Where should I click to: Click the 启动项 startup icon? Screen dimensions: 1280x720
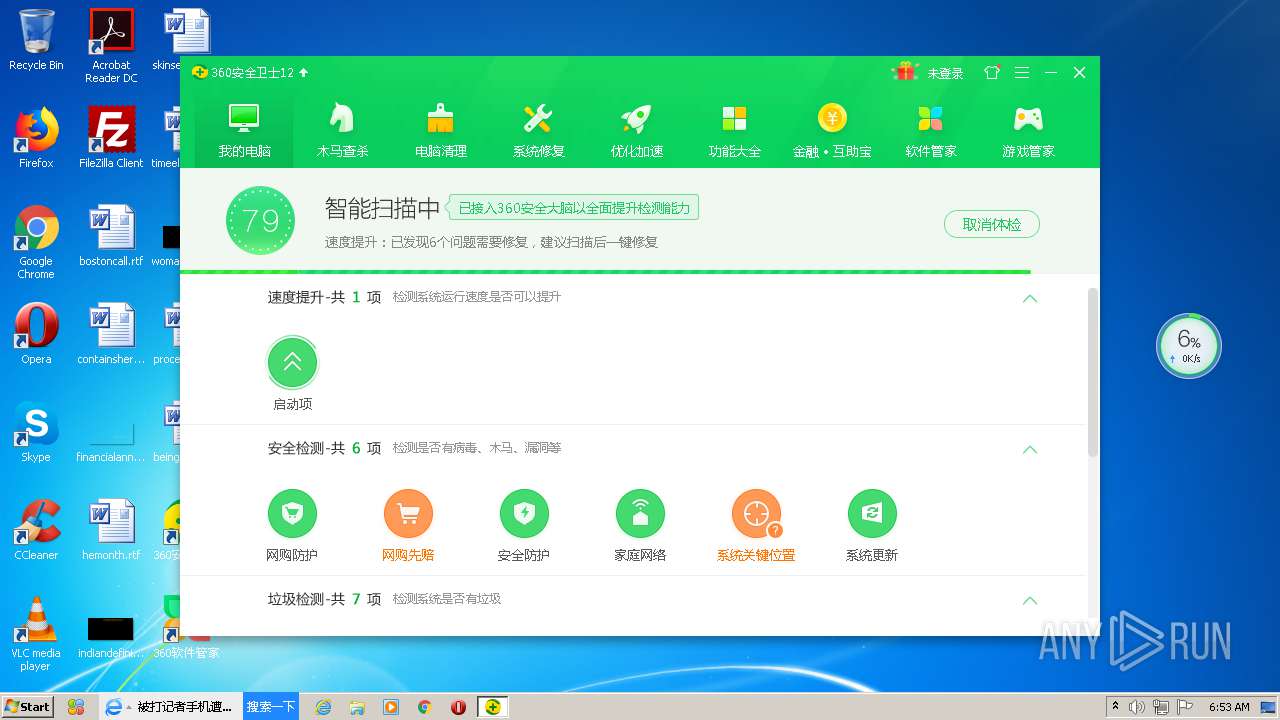[x=292, y=363]
